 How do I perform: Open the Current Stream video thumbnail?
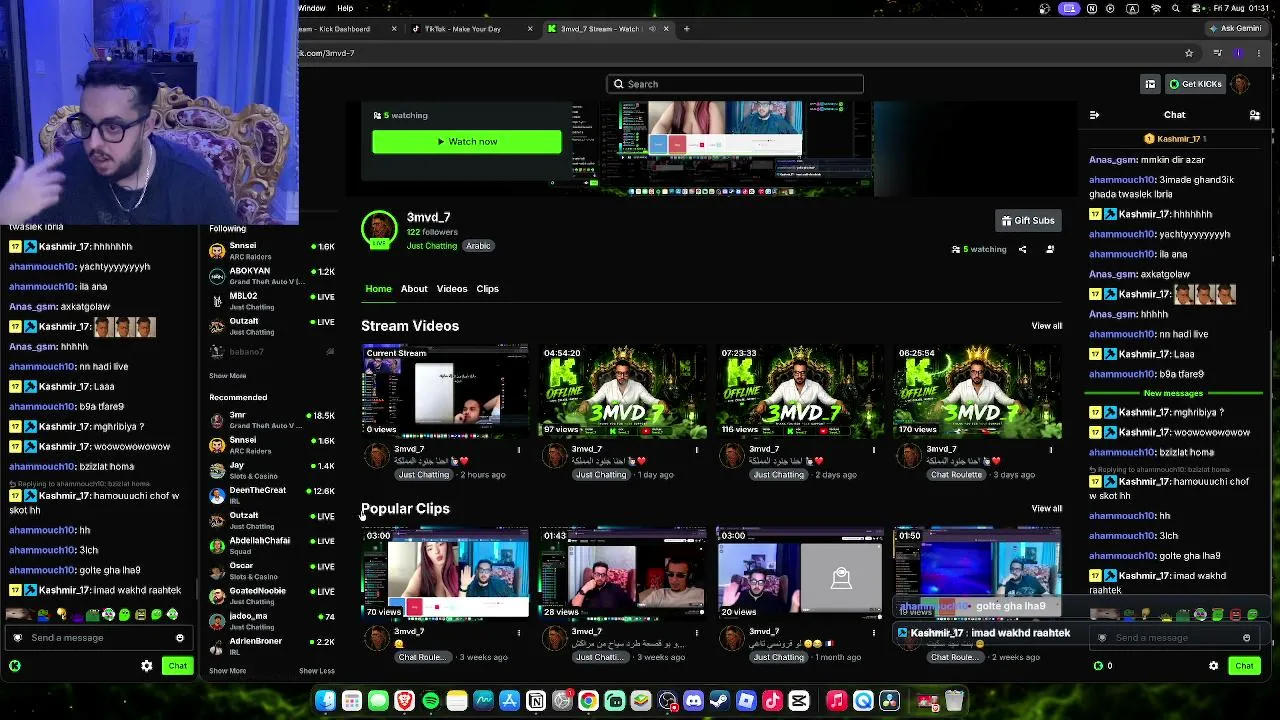tap(445, 392)
